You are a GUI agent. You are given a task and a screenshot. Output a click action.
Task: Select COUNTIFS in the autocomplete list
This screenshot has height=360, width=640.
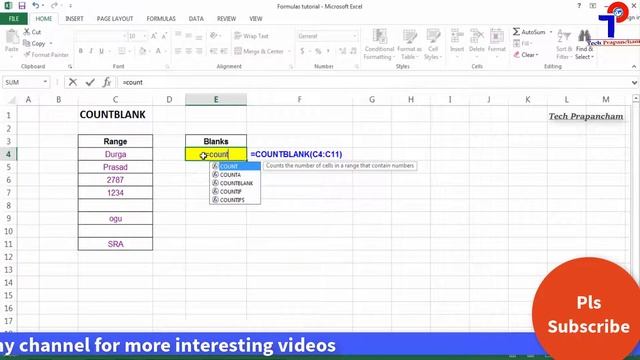(x=235, y=200)
